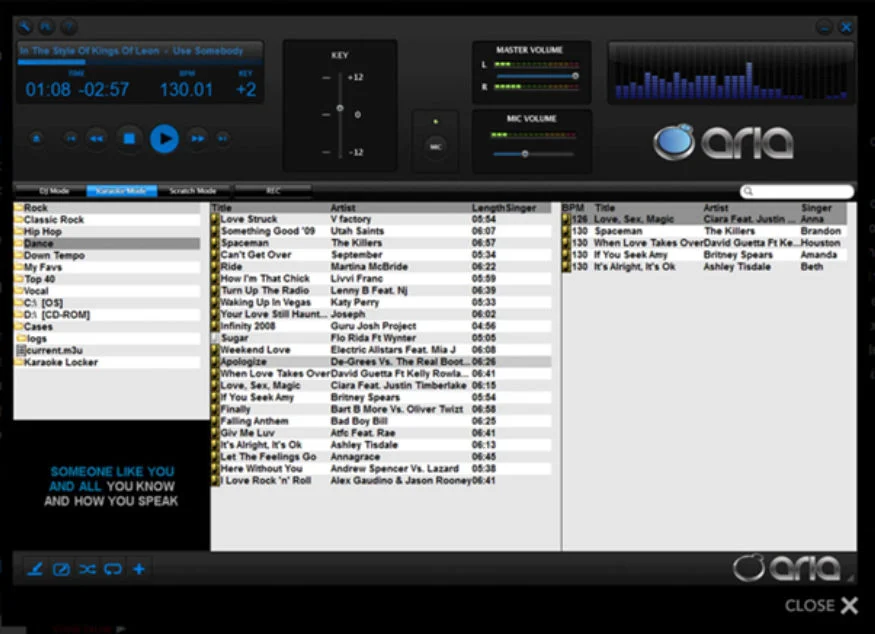Open the C:\ [OS] drive entry
This screenshot has height=634, width=875.
[x=44, y=302]
